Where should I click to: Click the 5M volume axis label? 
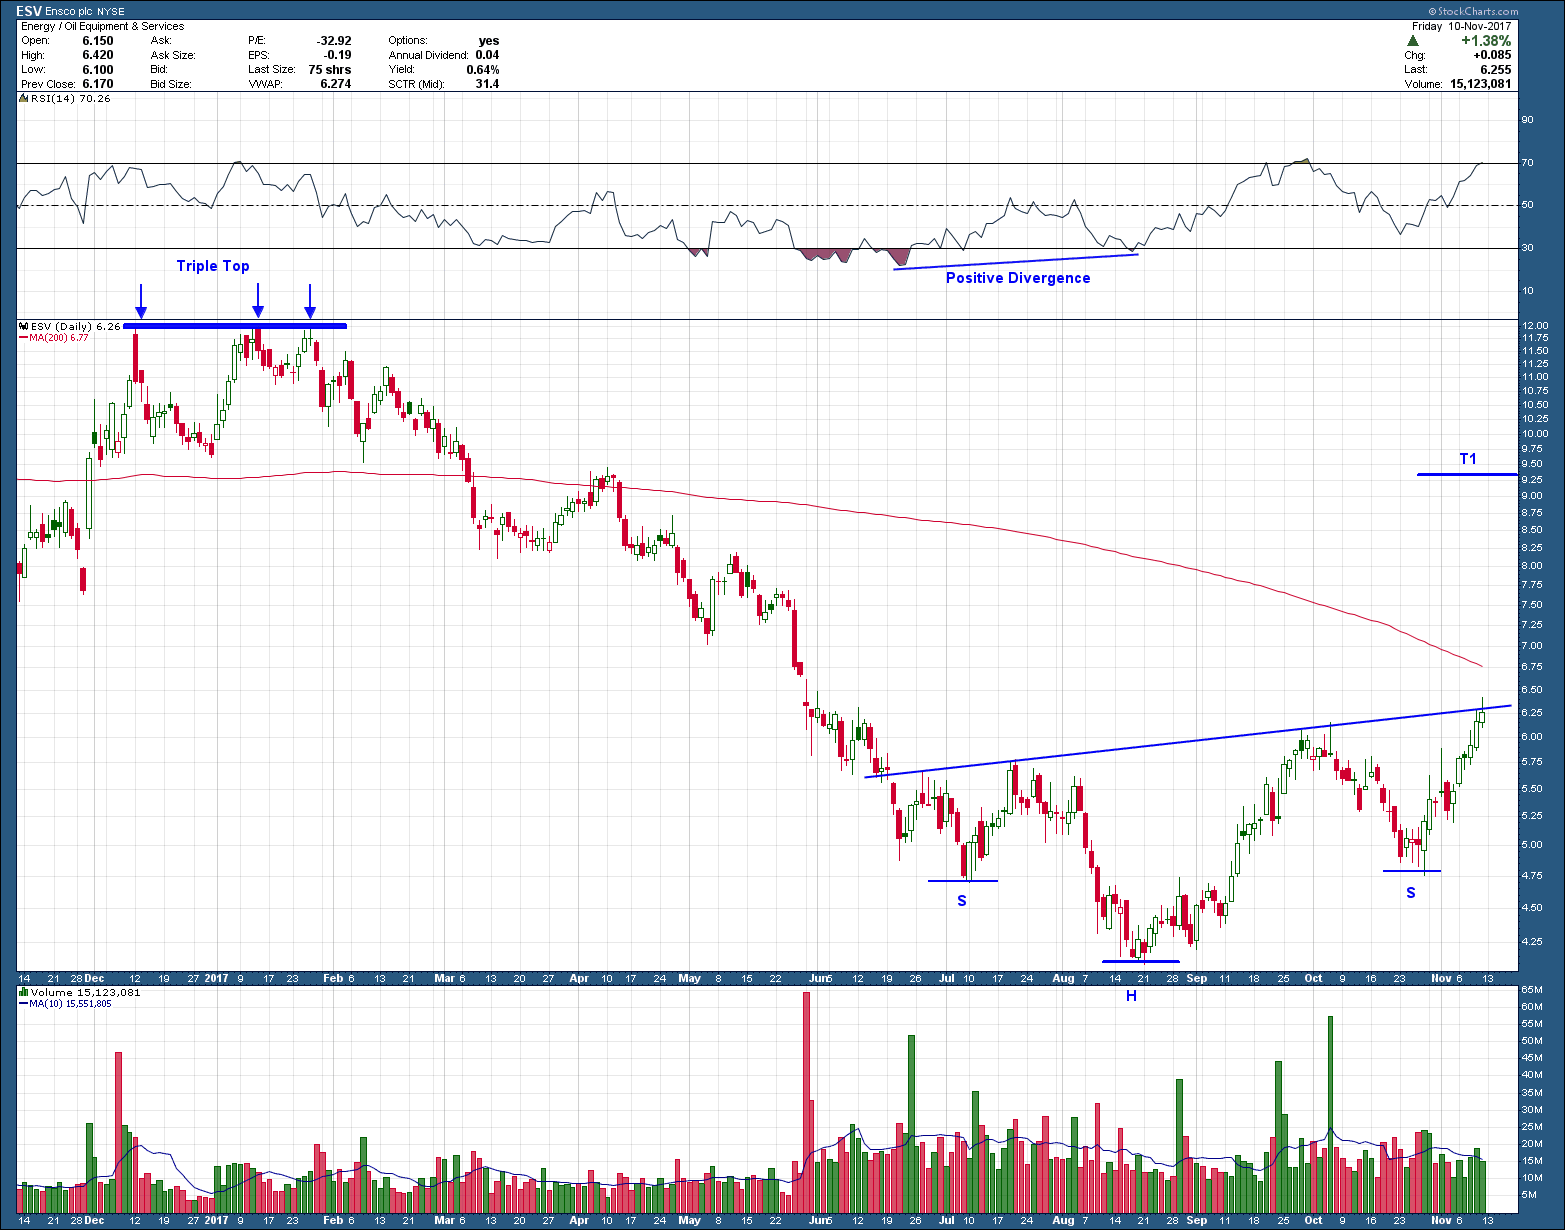[x=1528, y=1194]
